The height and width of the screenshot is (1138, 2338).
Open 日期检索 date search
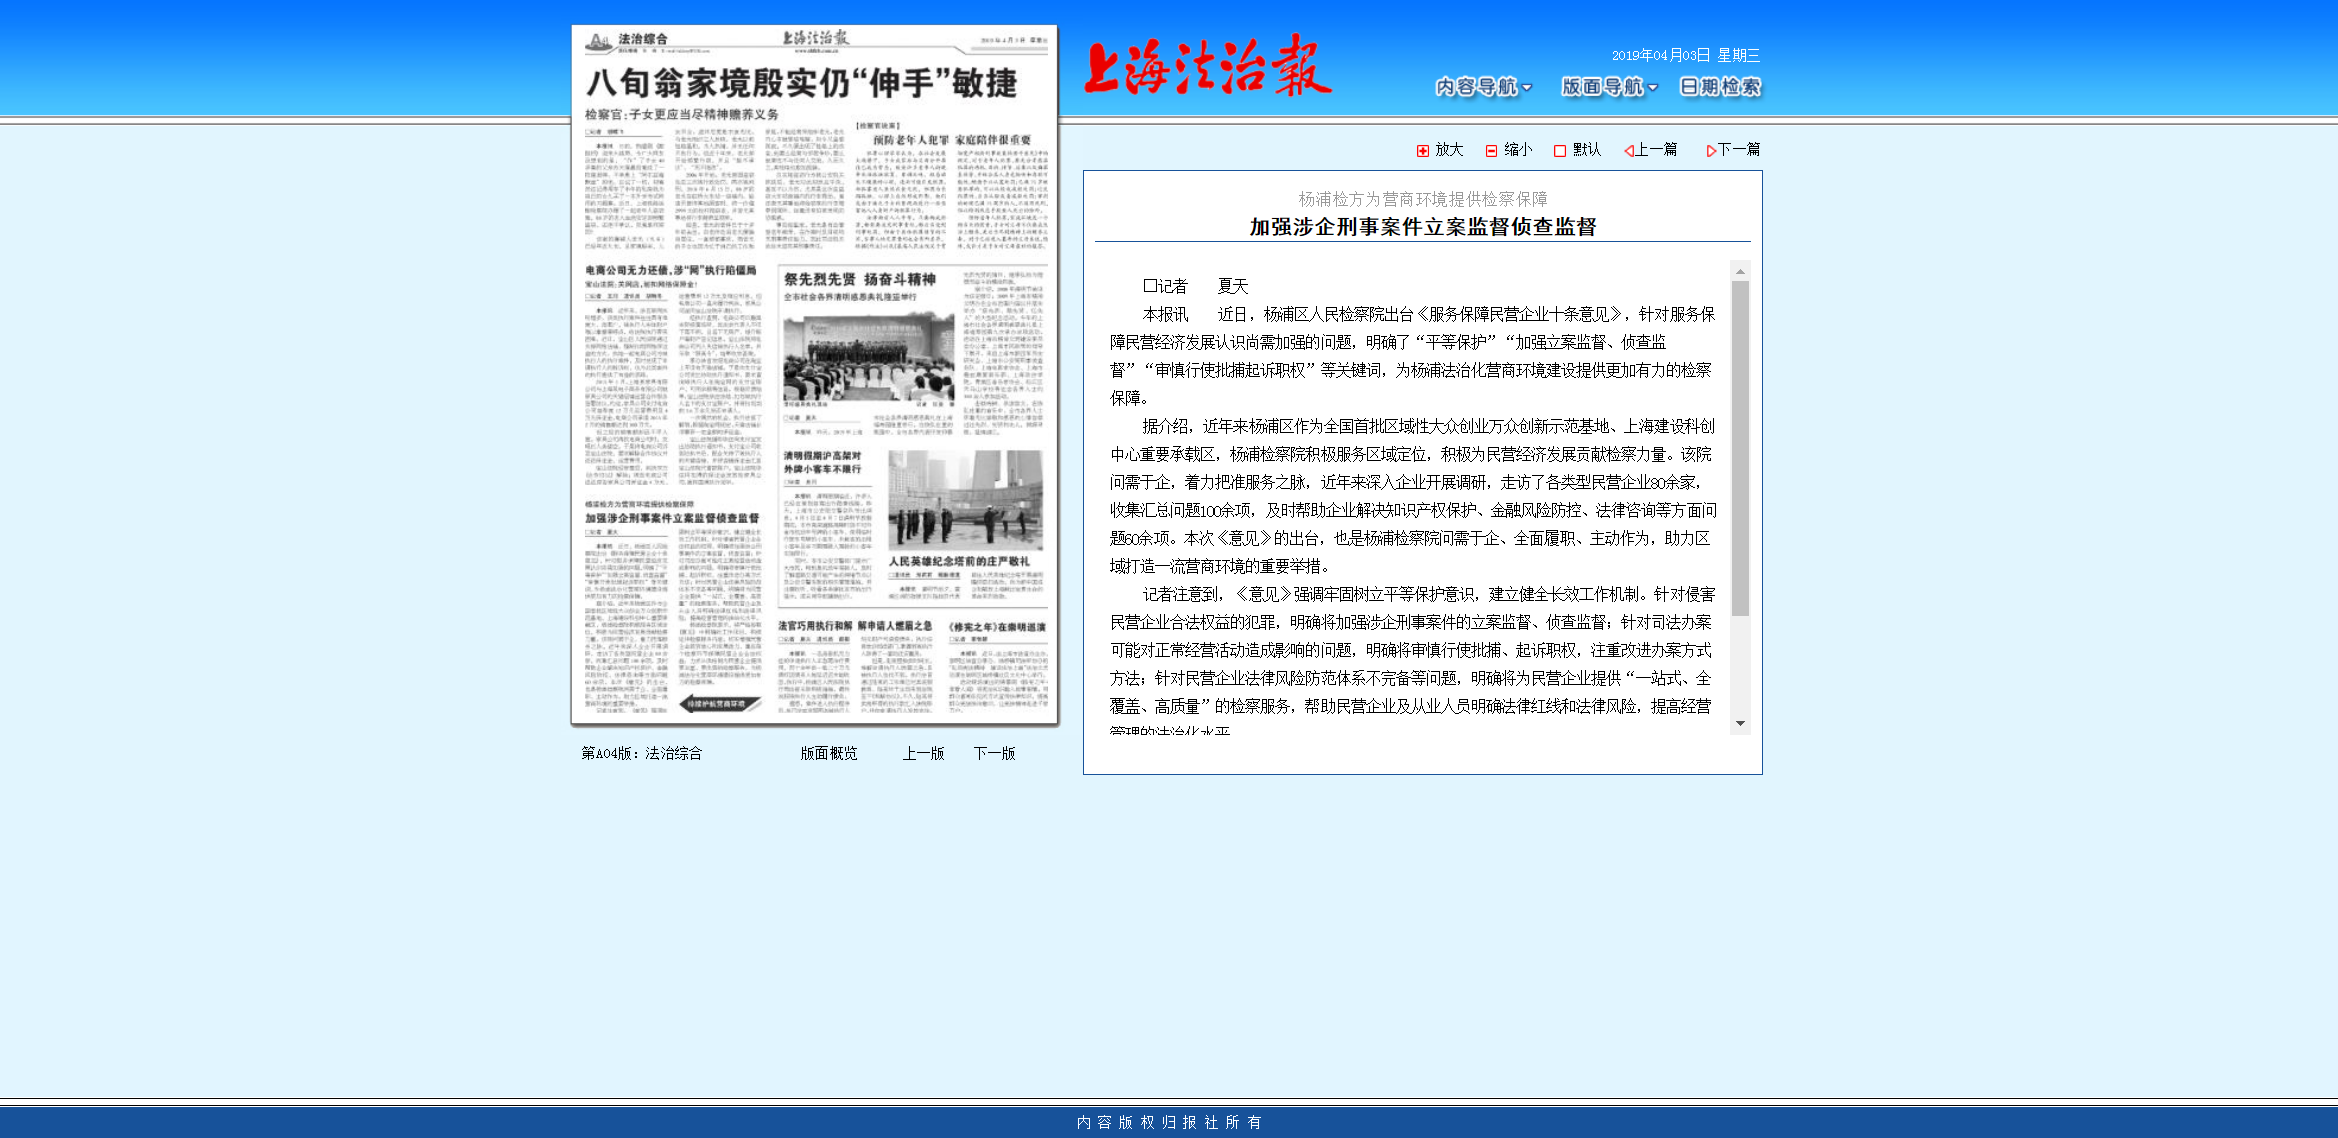click(1719, 87)
